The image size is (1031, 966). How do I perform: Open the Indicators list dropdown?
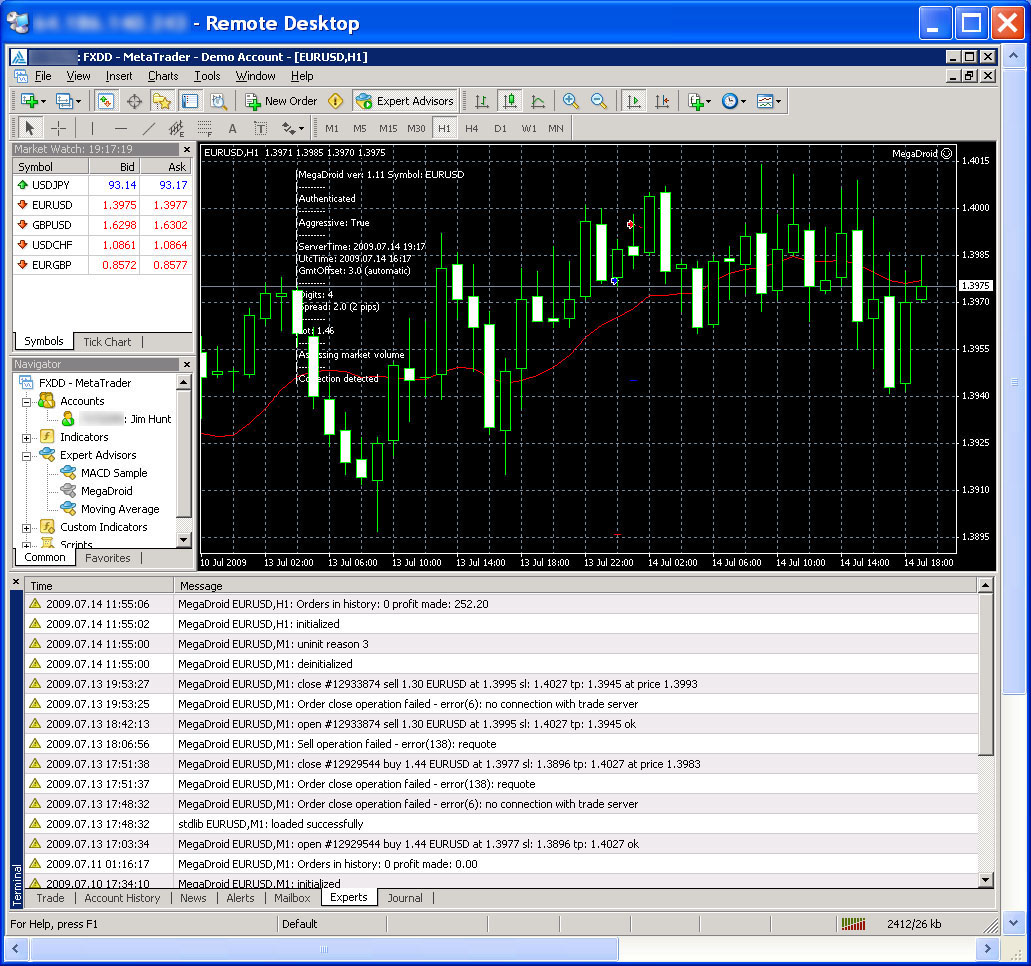coord(699,101)
